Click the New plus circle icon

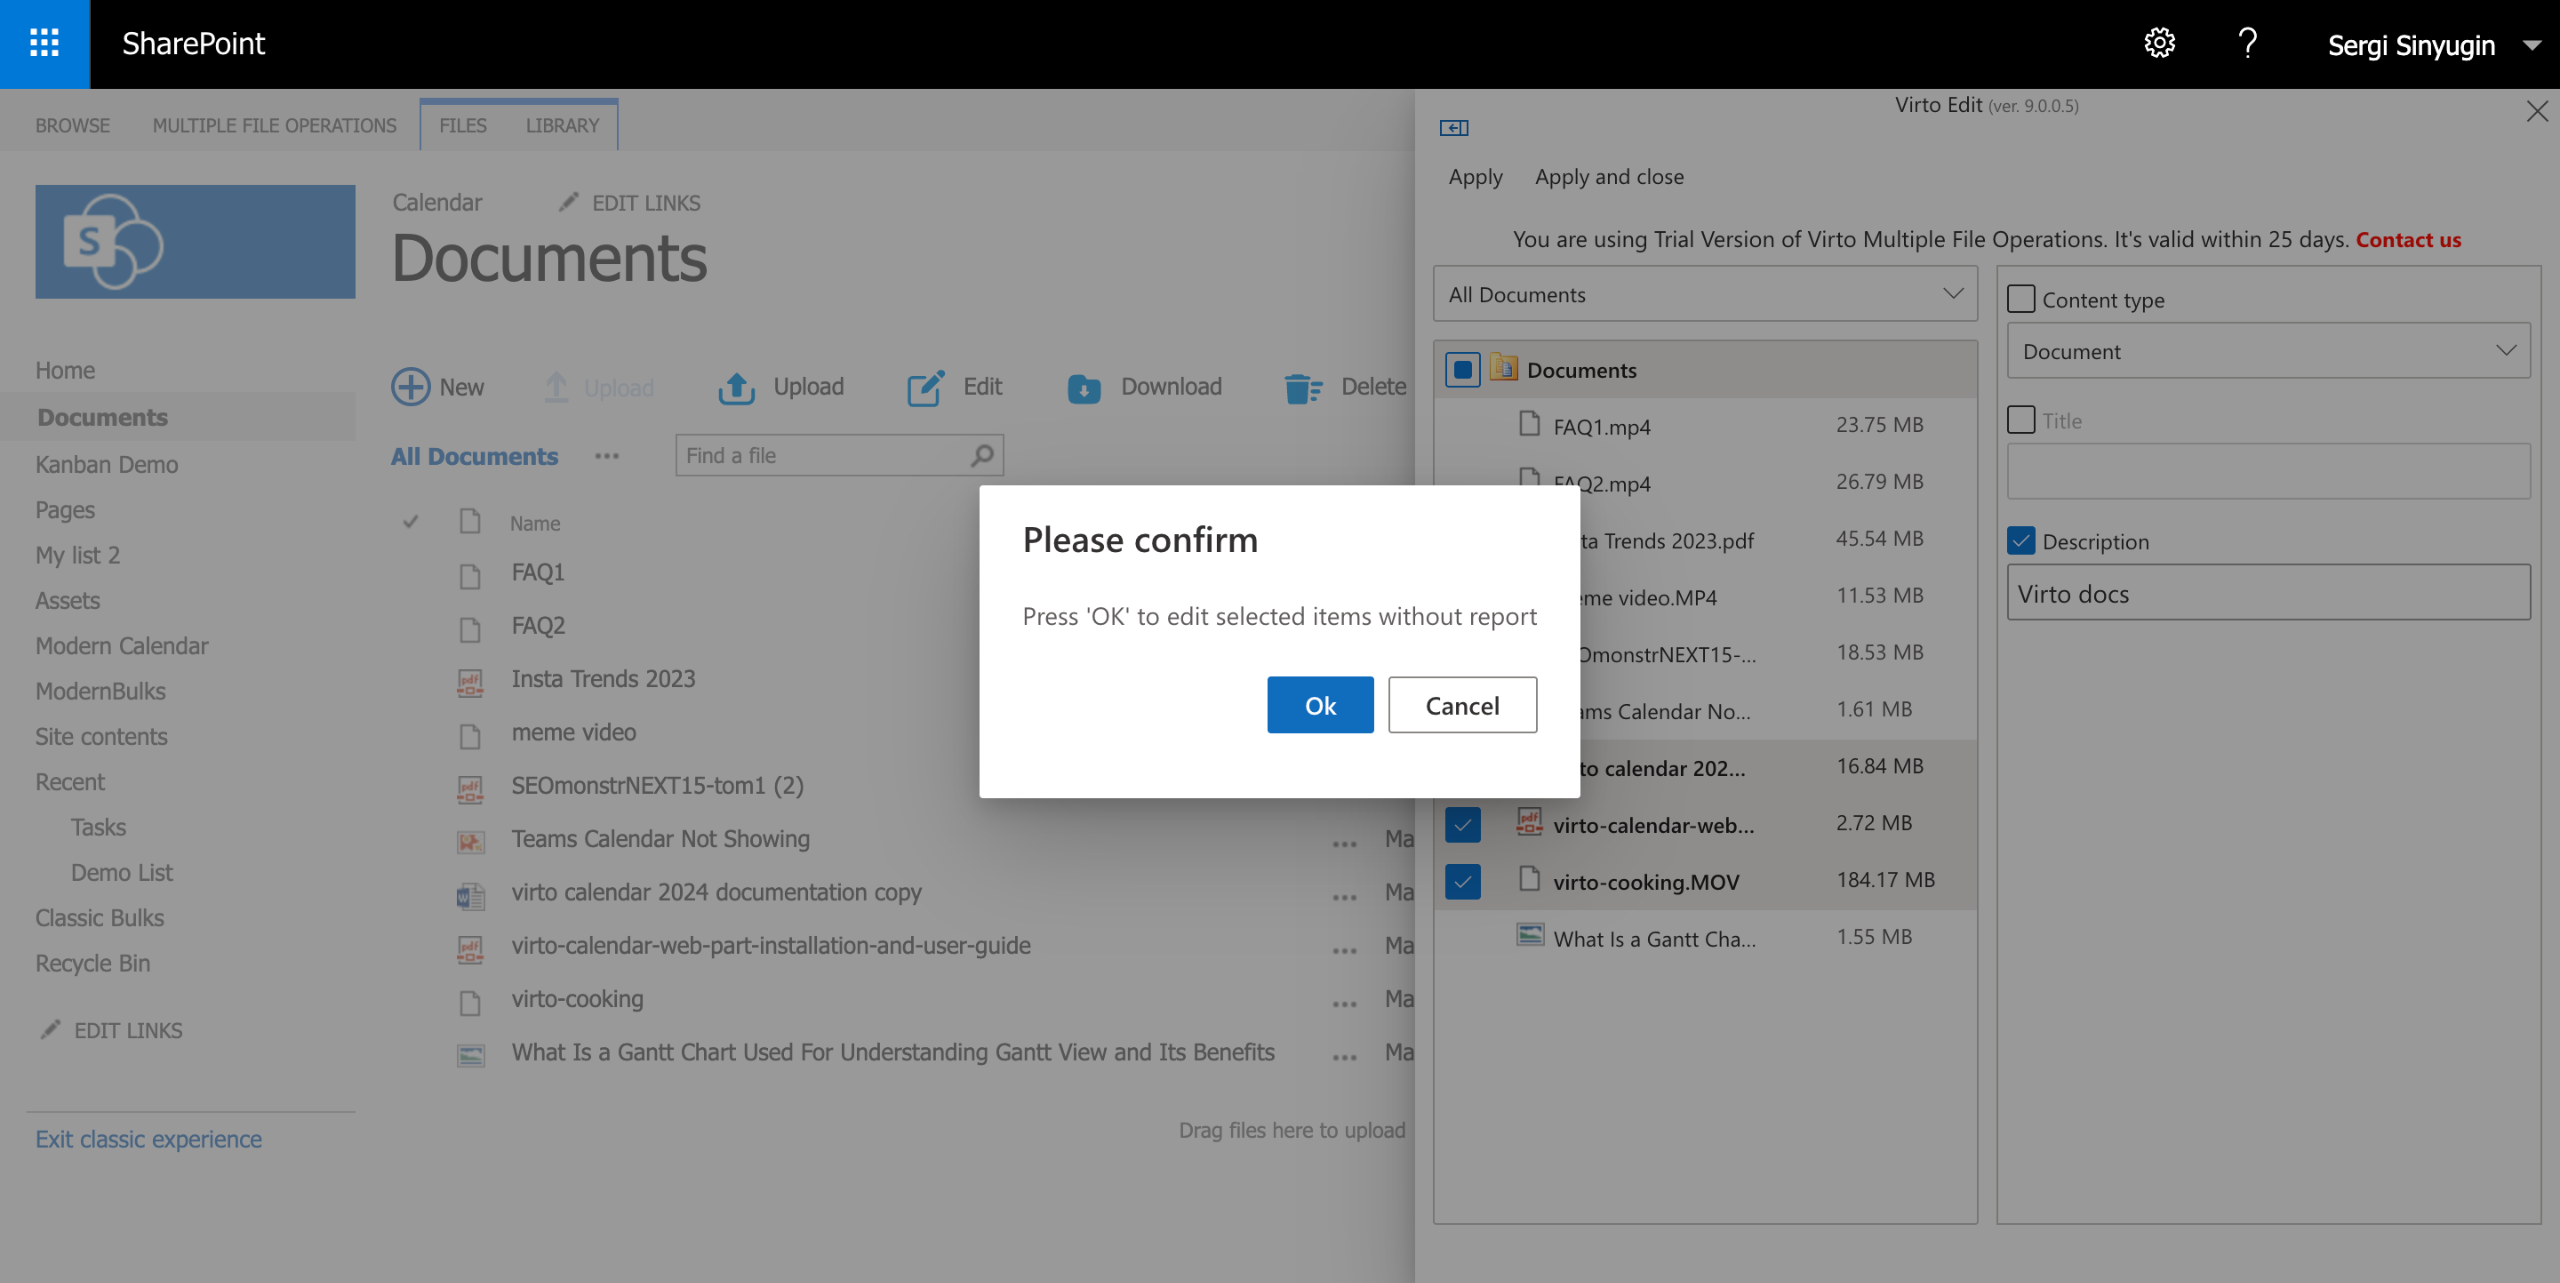(x=410, y=387)
